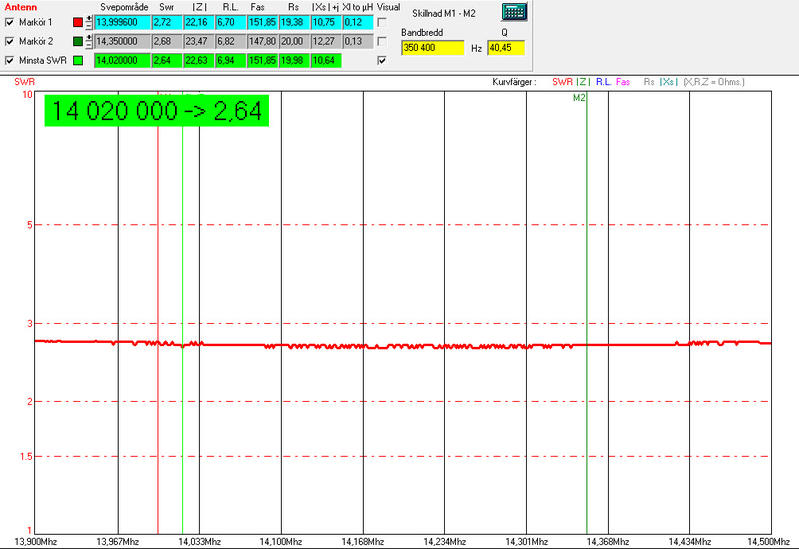Click |Z| in the Kurvfärger legend

pos(583,82)
